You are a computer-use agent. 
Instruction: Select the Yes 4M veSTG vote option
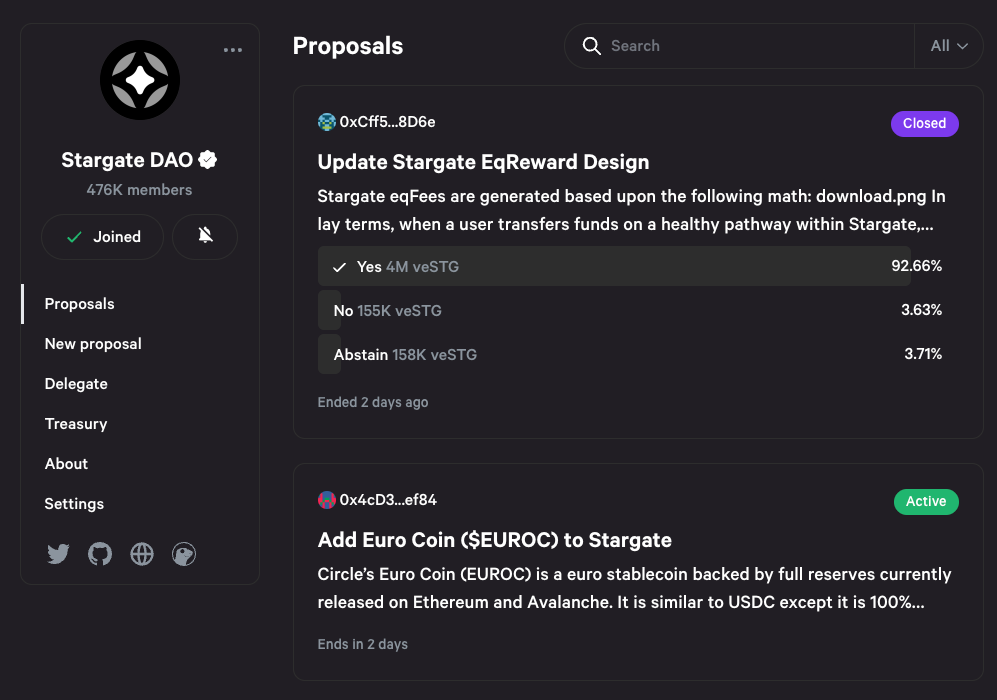click(x=614, y=267)
